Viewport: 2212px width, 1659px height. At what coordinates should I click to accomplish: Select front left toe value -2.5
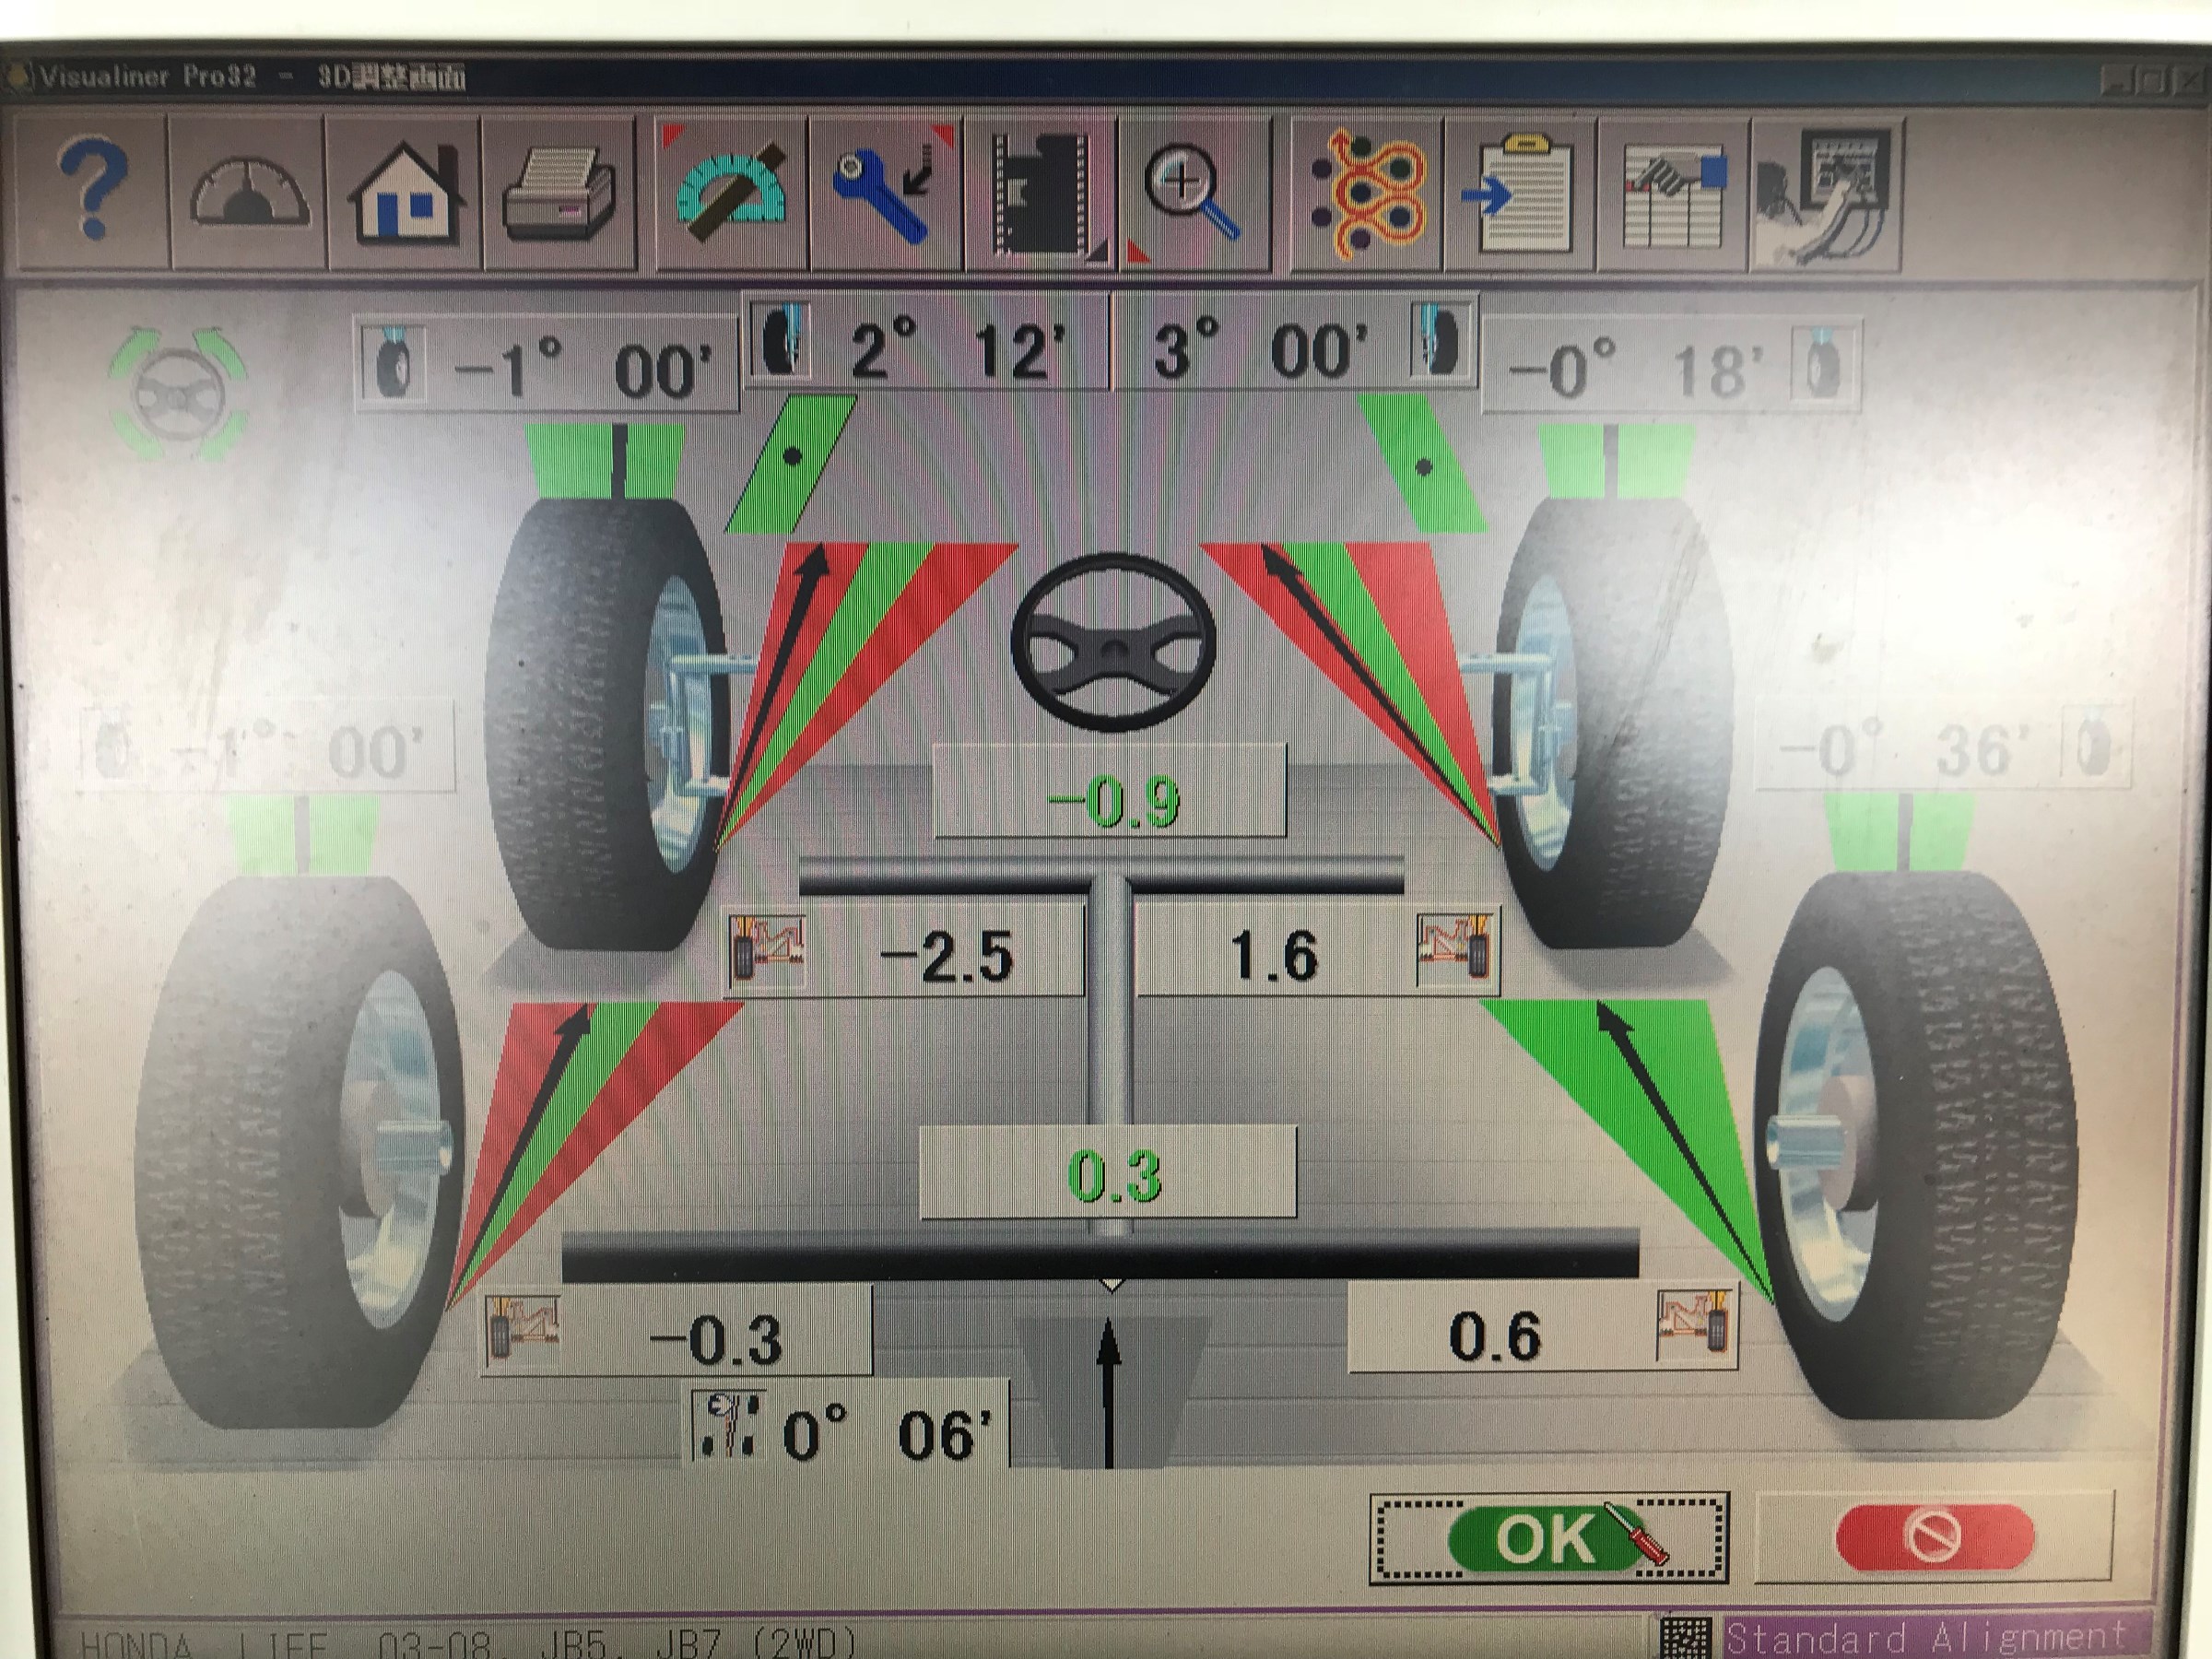(945, 955)
